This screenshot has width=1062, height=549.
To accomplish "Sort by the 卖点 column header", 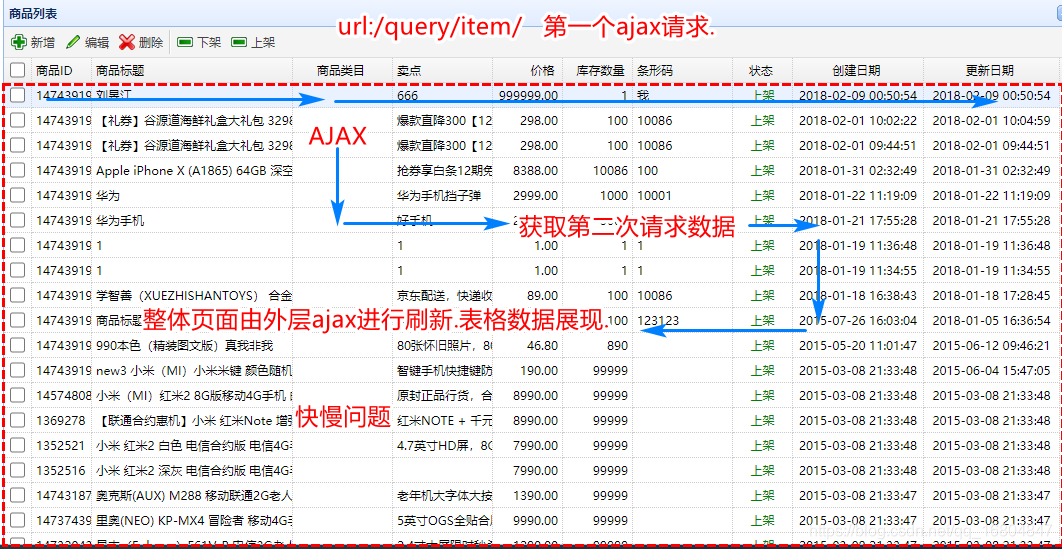I will 408,70.
